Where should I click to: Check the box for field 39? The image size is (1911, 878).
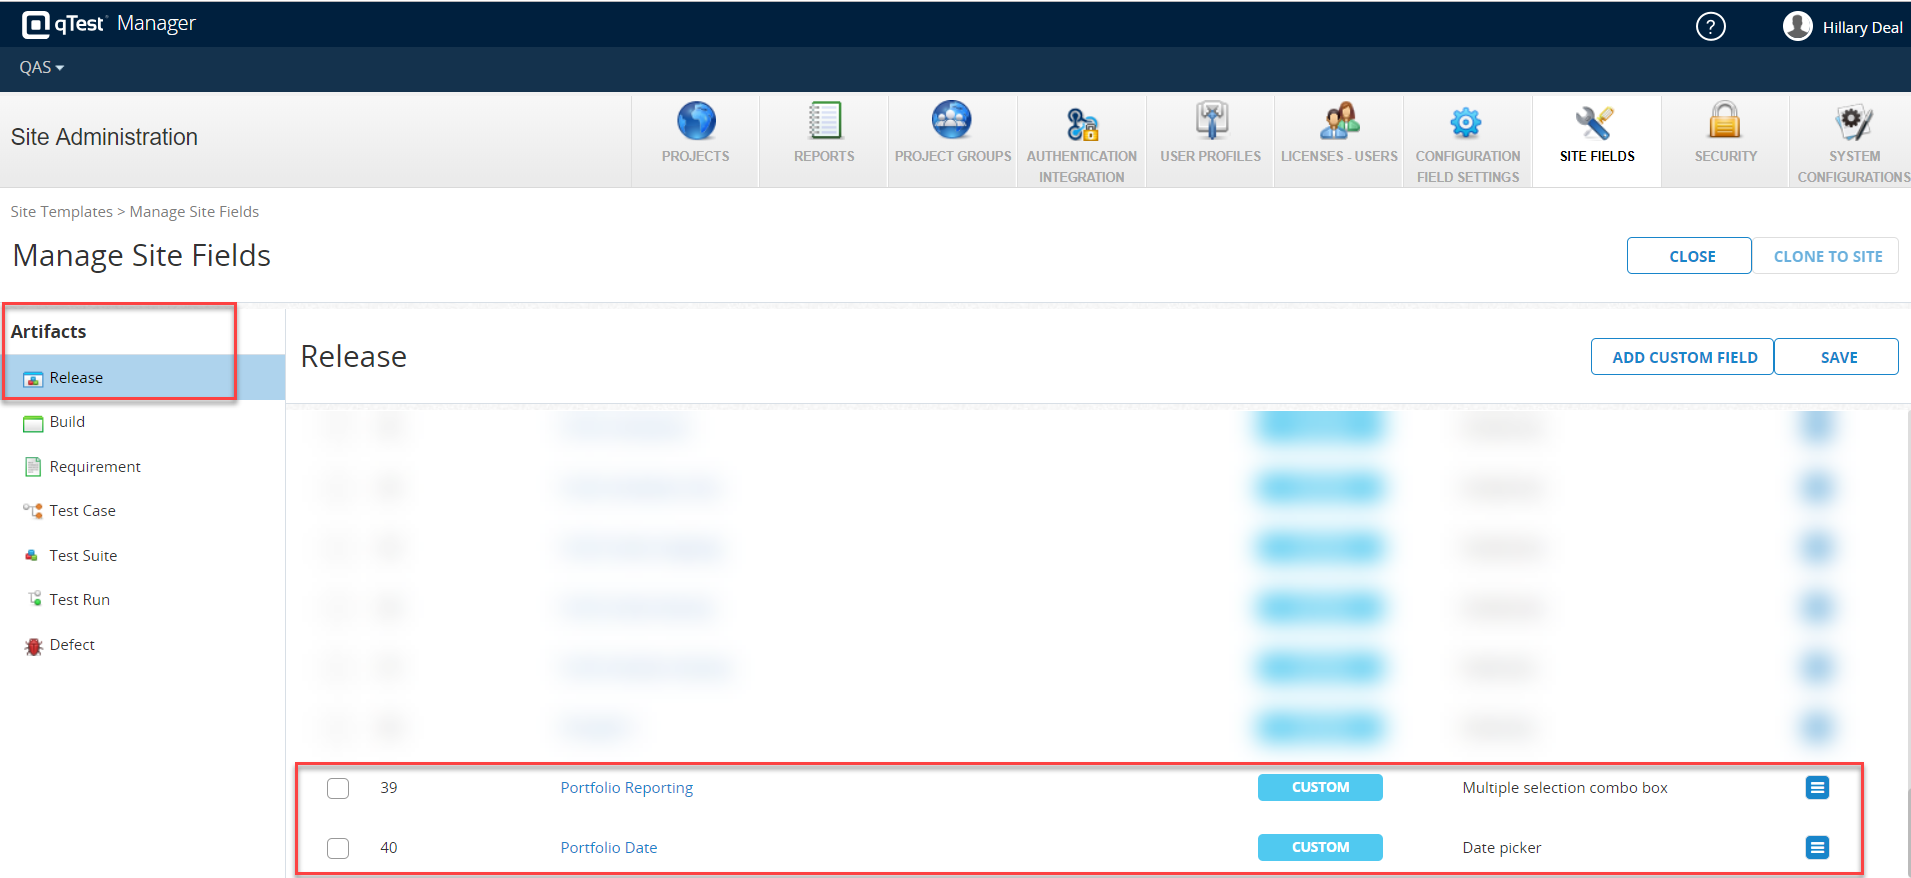tap(338, 788)
